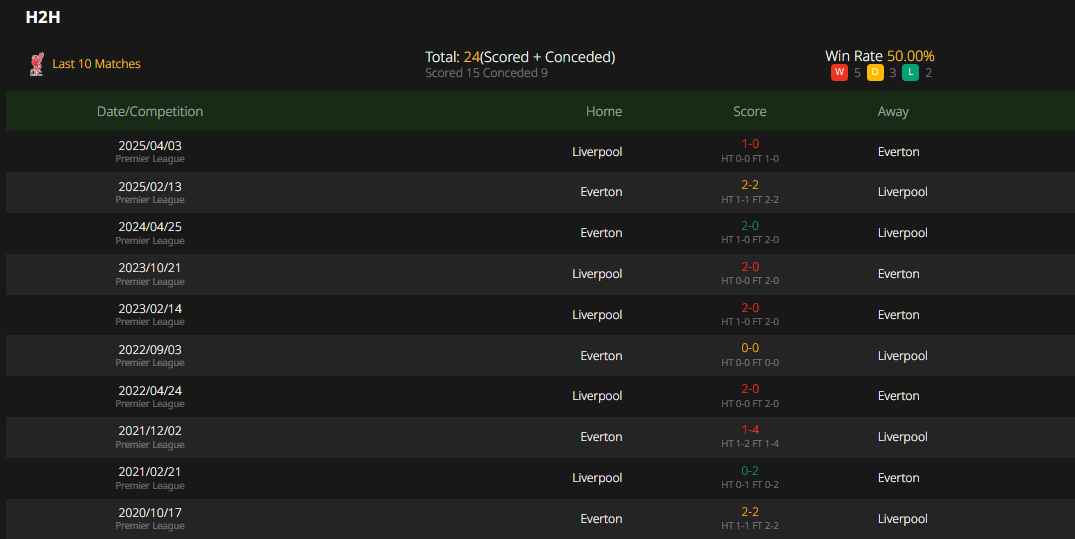The image size is (1075, 539).
Task: Open the green 2-0 score on 2024/04/25
Action: (x=750, y=226)
